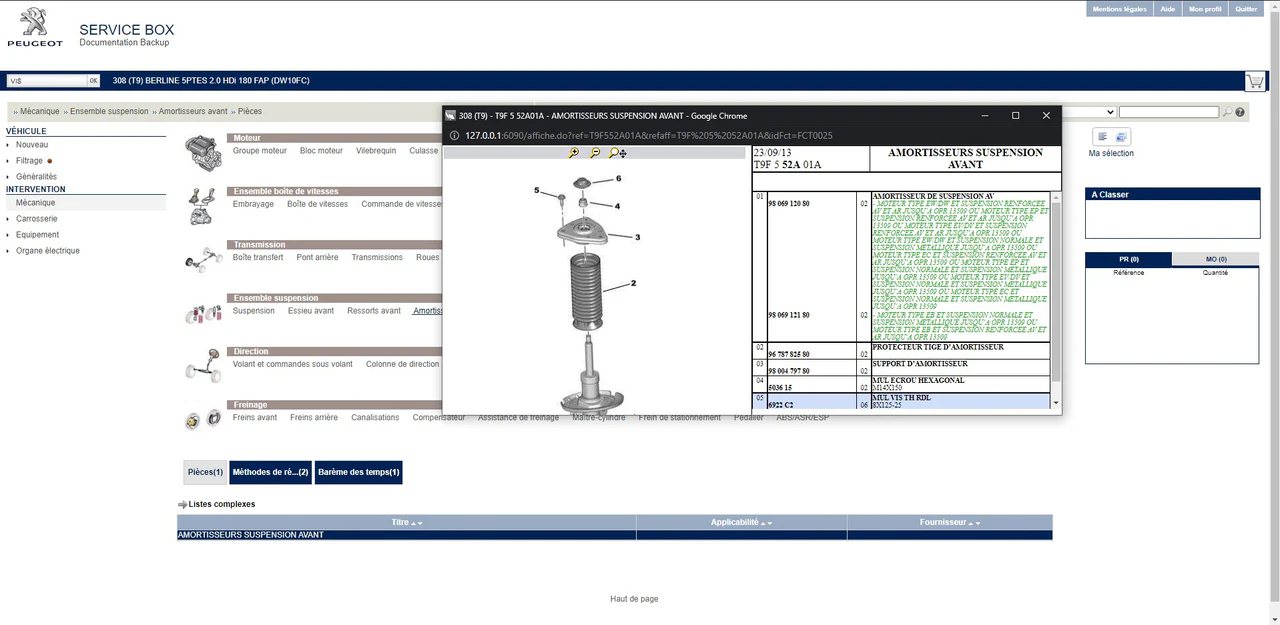
Task: Switch to the MO (0) tab
Action: pyautogui.click(x=1215, y=259)
